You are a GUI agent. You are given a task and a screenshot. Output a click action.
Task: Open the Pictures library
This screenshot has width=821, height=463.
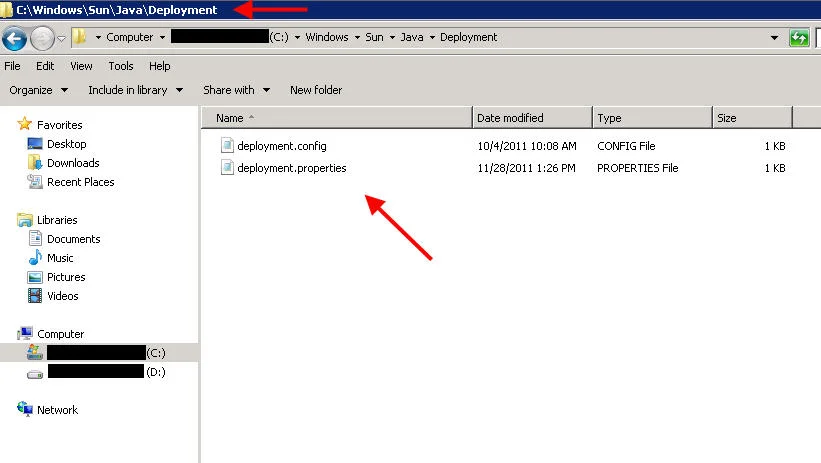click(x=66, y=277)
